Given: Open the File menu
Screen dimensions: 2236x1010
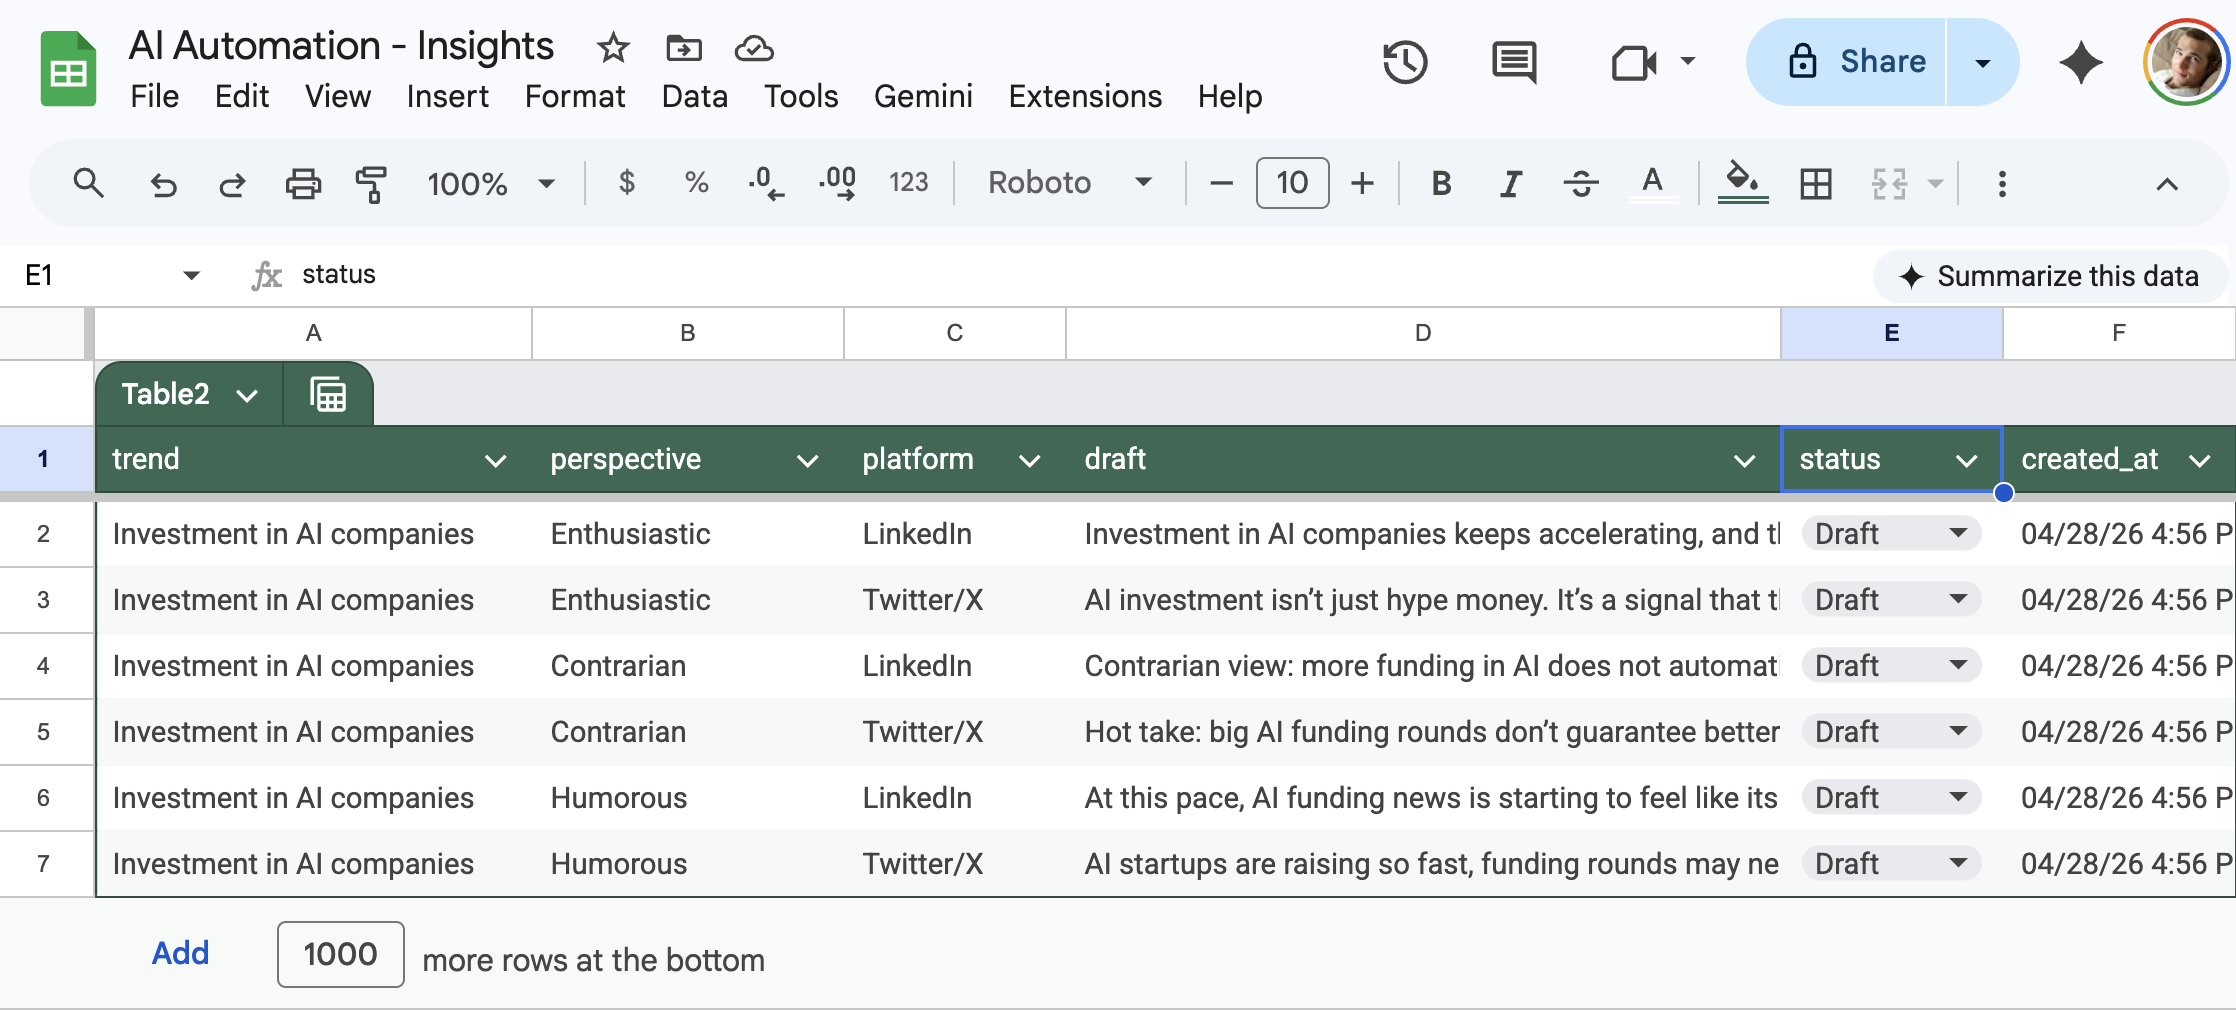Looking at the screenshot, I should (154, 96).
